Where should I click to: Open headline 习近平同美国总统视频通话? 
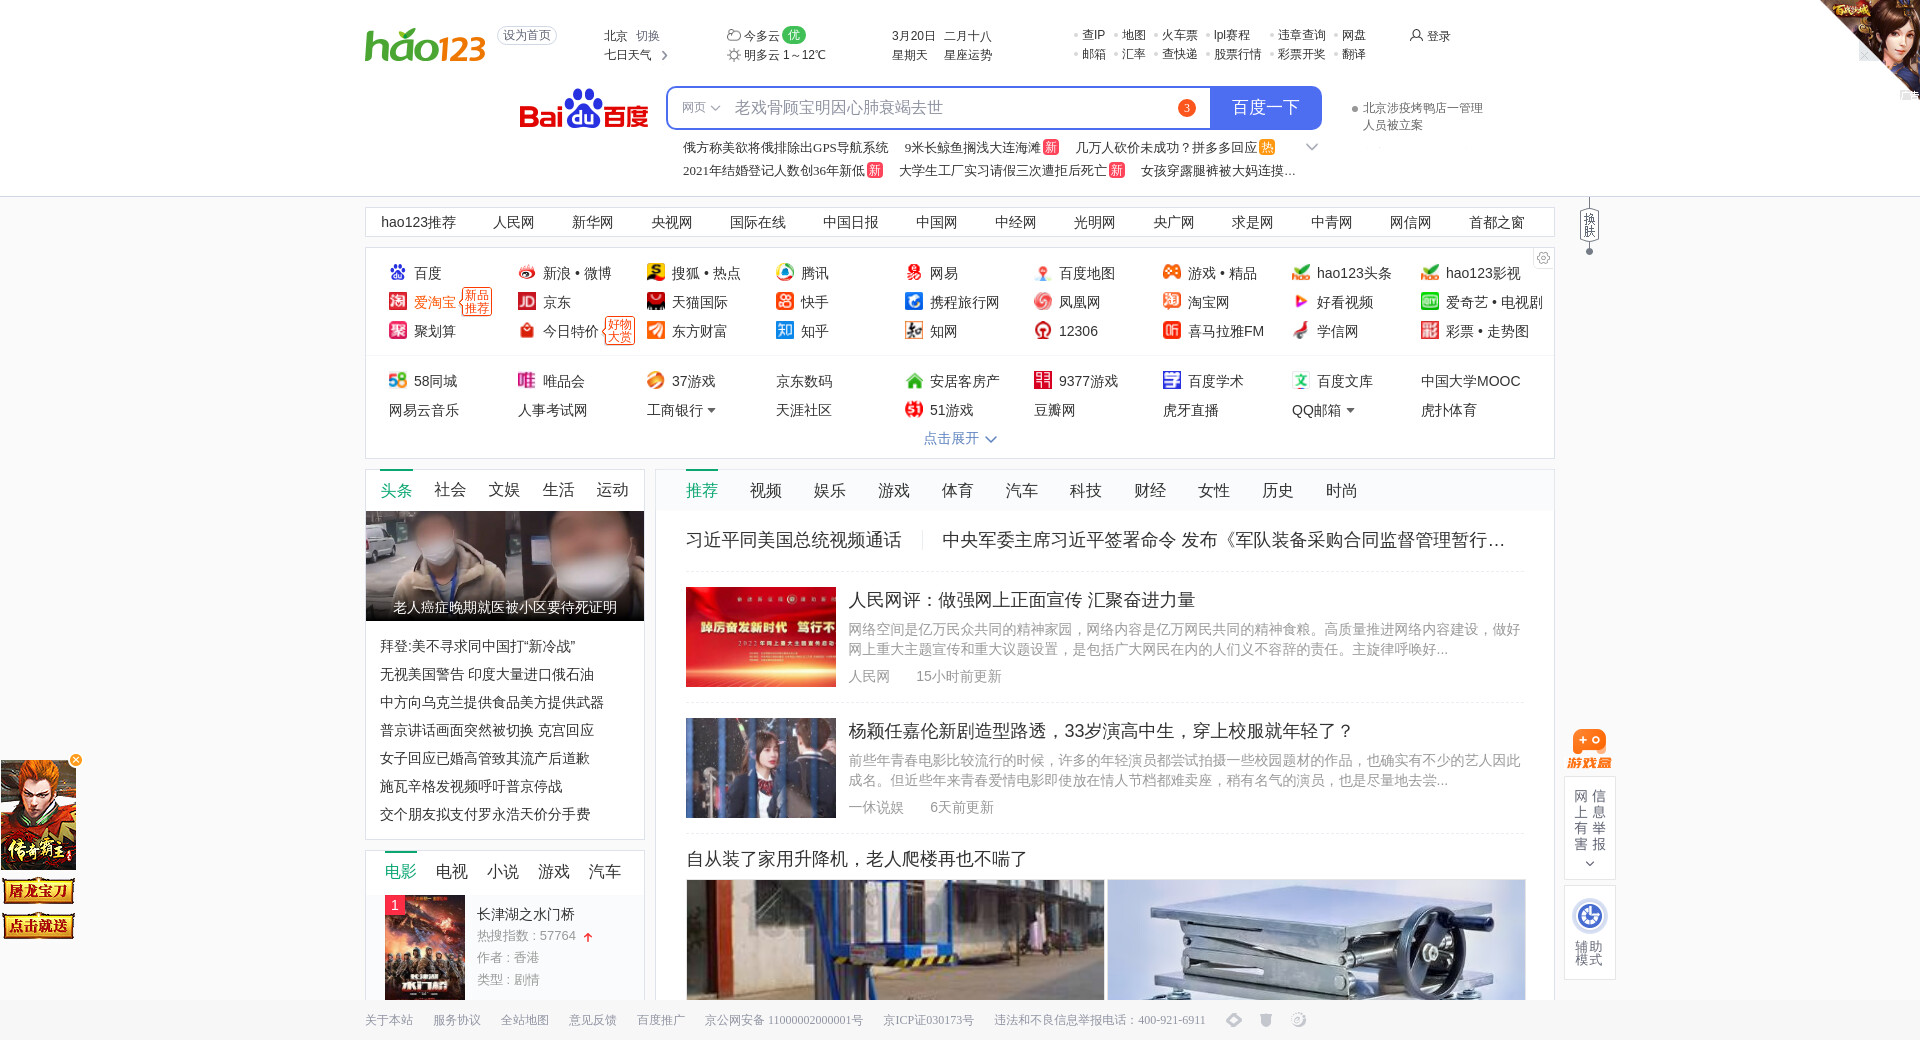click(793, 540)
